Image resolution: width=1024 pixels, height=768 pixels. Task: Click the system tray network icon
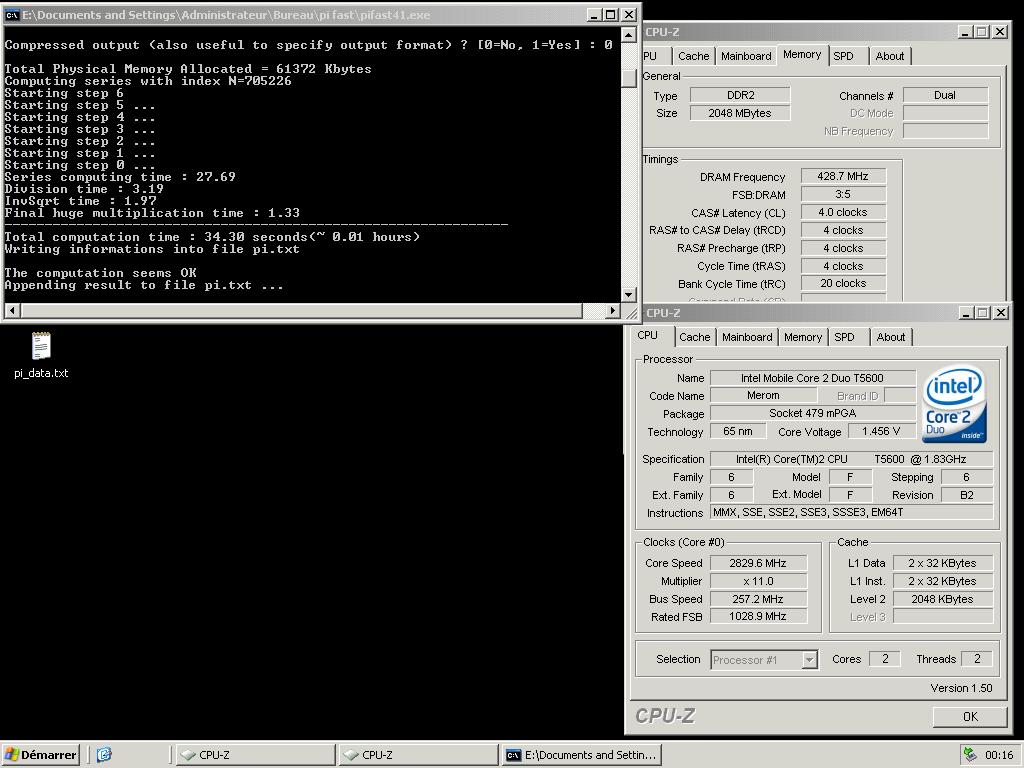click(970, 755)
